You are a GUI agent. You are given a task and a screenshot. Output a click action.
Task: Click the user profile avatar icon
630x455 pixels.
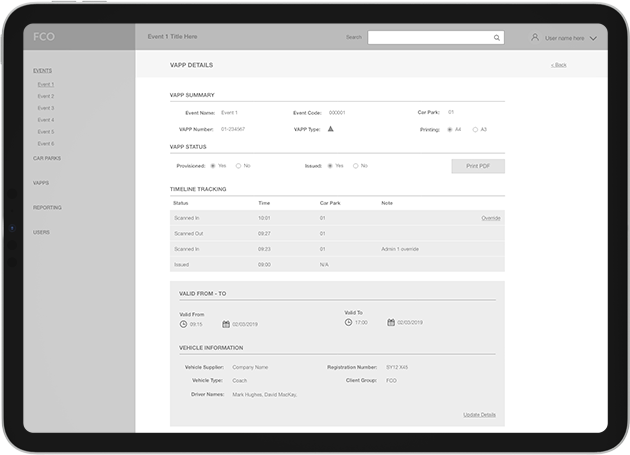tap(535, 37)
